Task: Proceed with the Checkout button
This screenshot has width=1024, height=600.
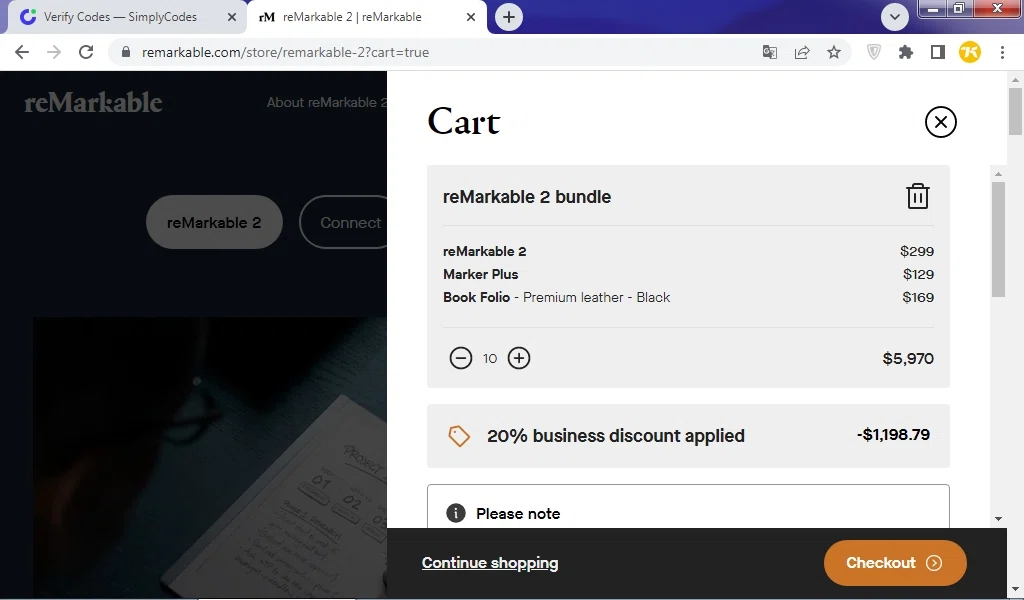Action: (895, 563)
